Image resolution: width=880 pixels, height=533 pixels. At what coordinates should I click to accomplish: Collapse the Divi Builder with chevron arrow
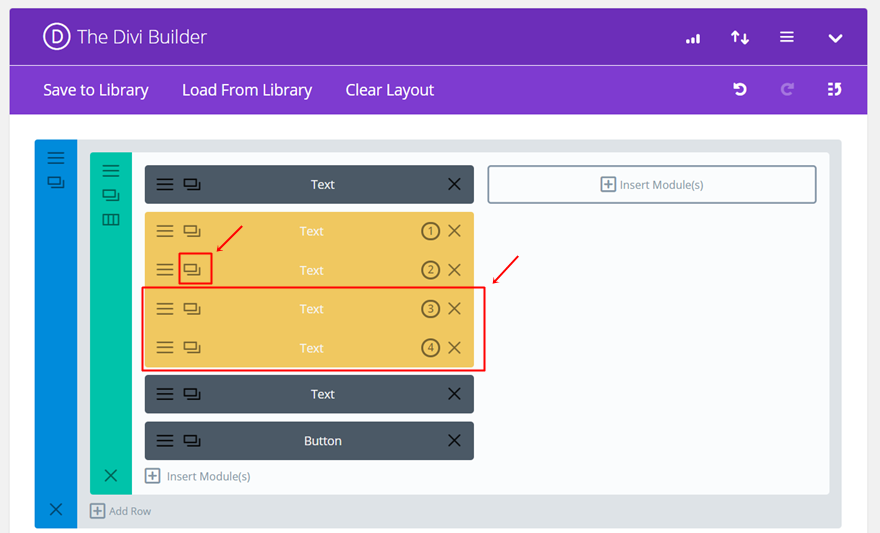(835, 38)
